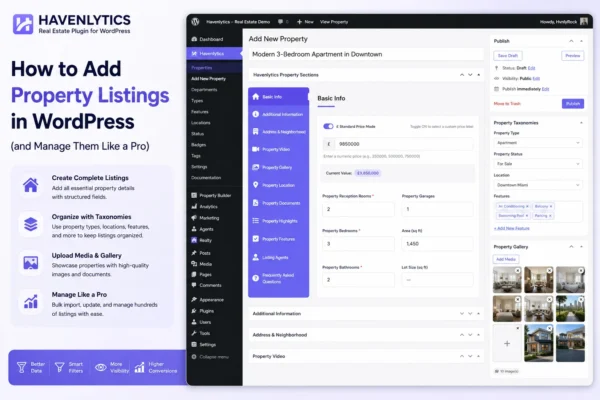Click the Media sidebar icon
This screenshot has width=600, height=400.
tap(194, 264)
